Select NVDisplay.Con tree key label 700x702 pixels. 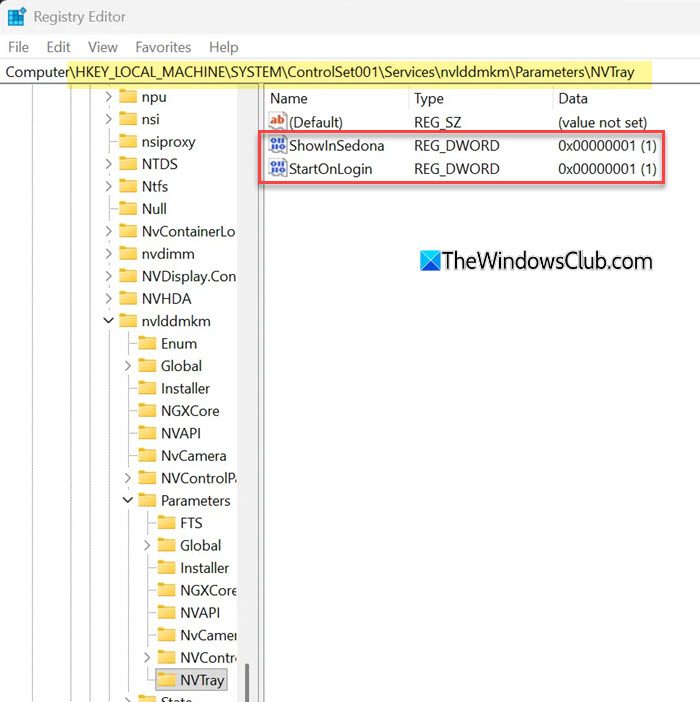pyautogui.click(x=189, y=276)
